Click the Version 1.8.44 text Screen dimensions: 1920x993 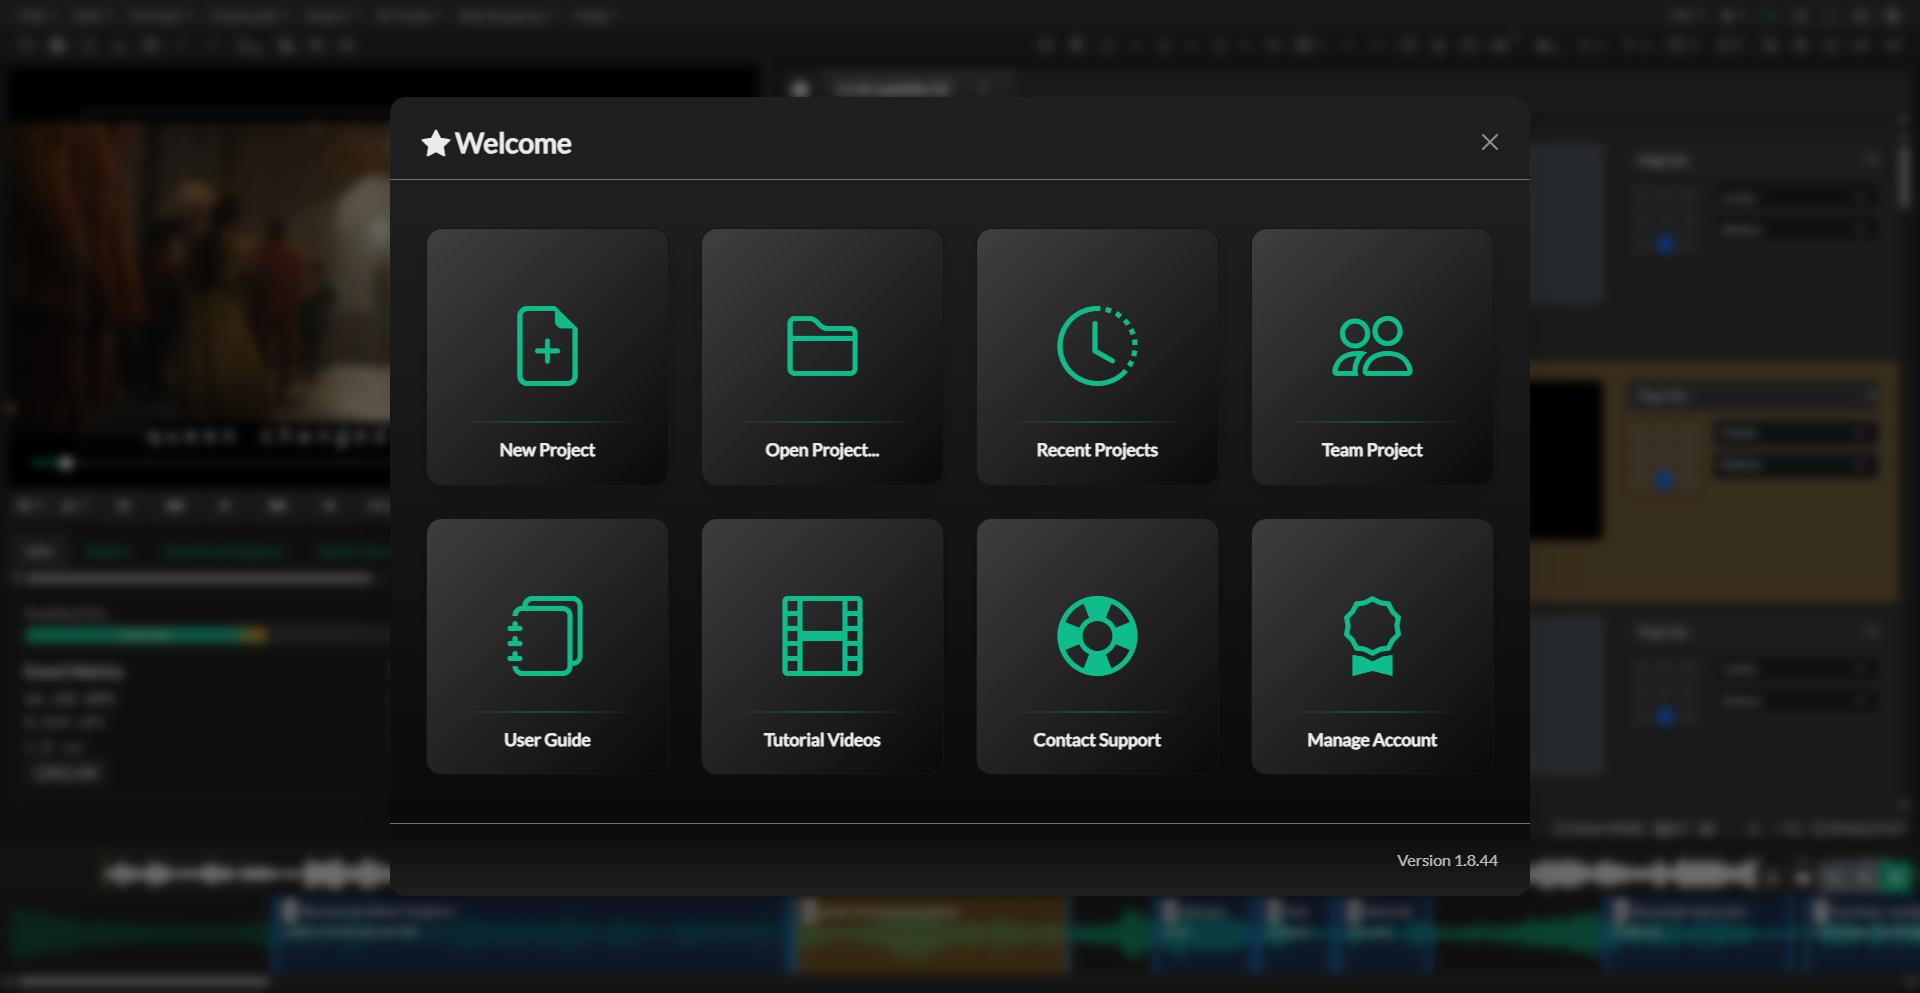coord(1447,860)
